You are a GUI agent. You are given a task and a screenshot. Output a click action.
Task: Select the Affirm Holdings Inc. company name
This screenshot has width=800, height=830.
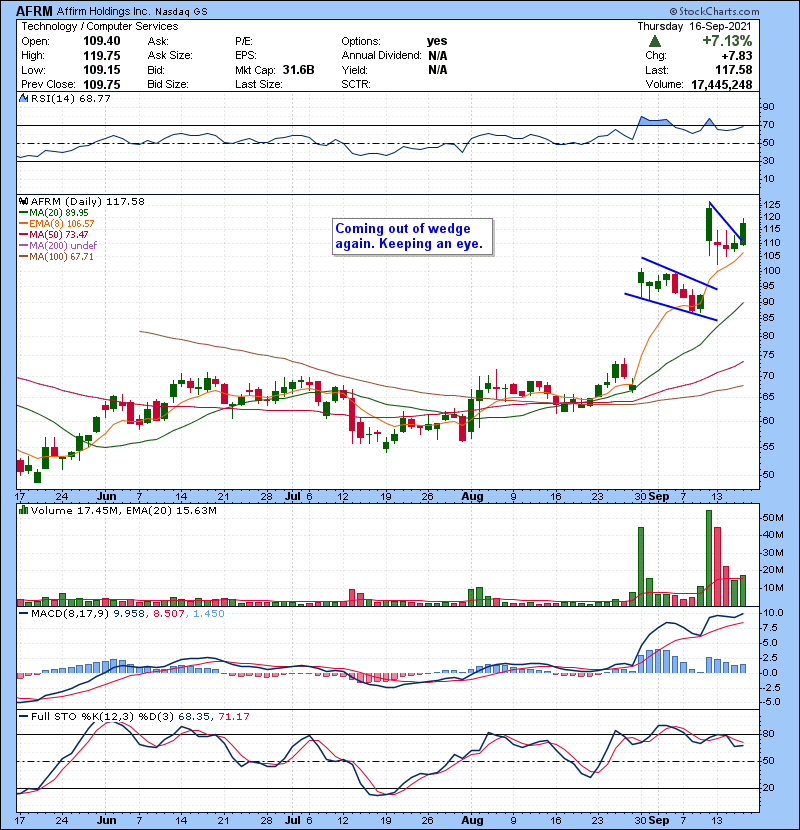click(103, 11)
